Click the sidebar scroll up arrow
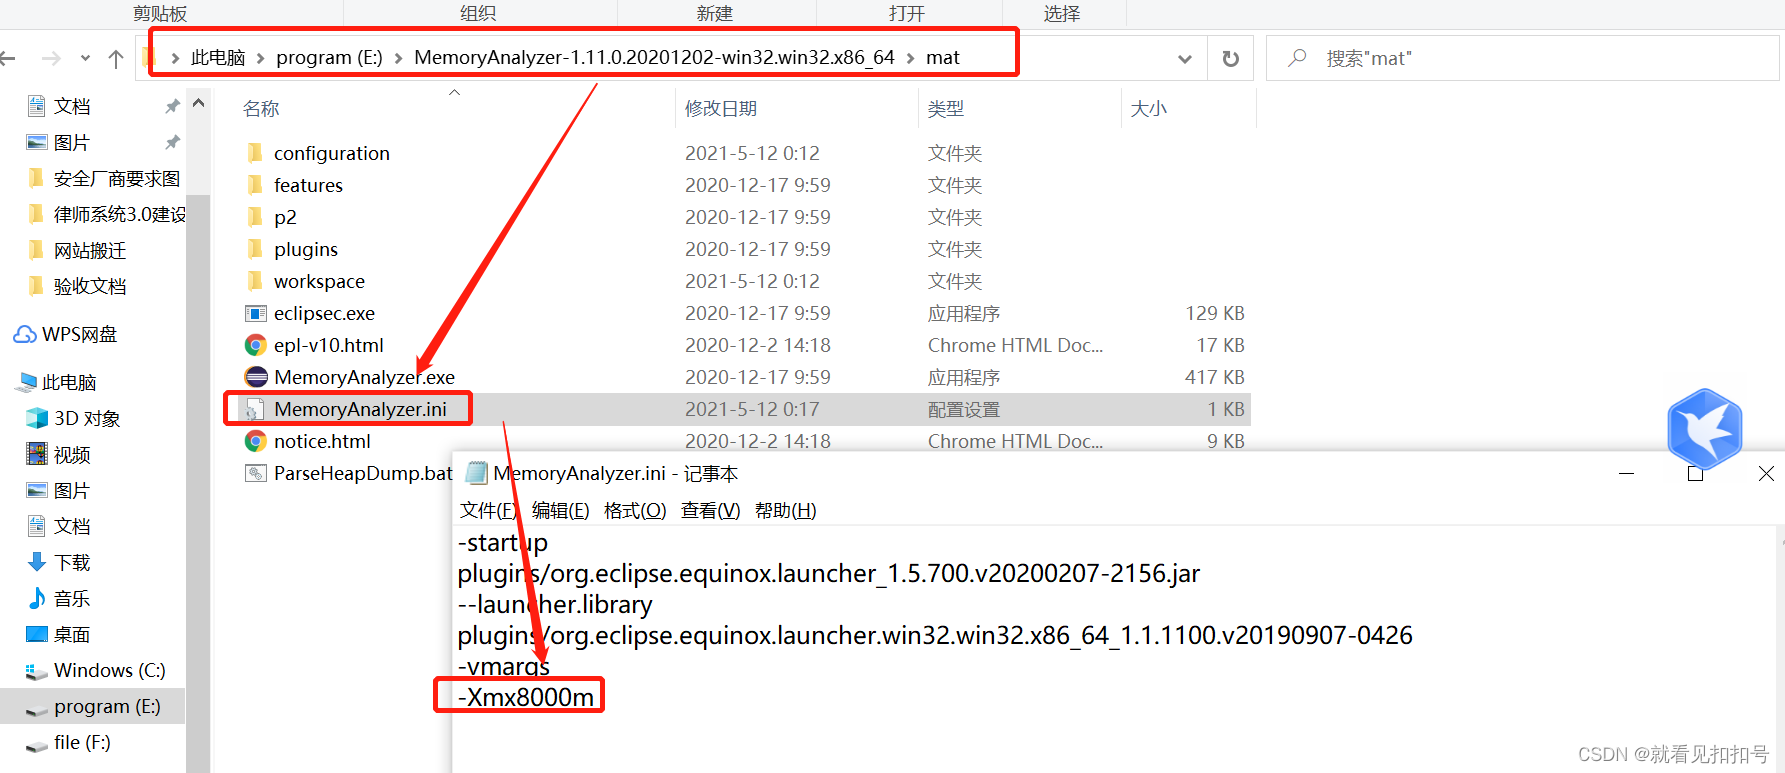The width and height of the screenshot is (1785, 773). (x=198, y=103)
